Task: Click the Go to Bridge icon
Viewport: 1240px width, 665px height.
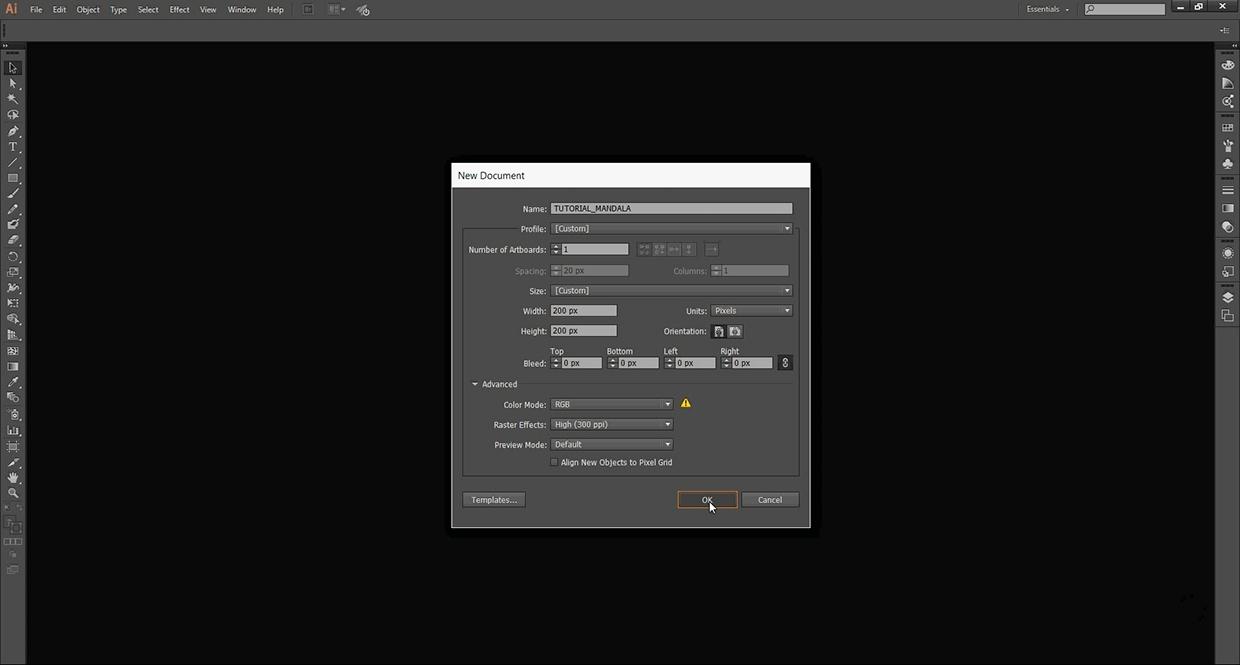Action: point(308,10)
